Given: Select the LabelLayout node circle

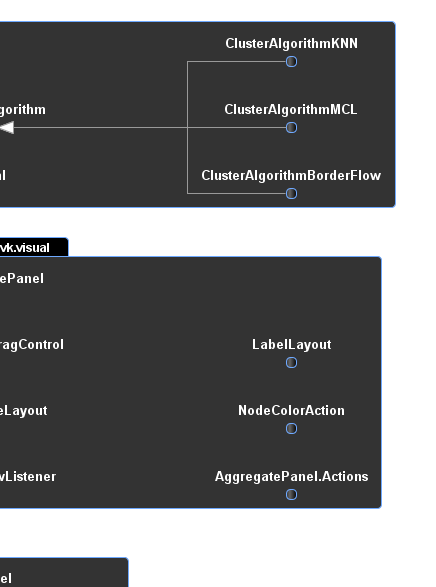Looking at the screenshot, I should point(292,362).
